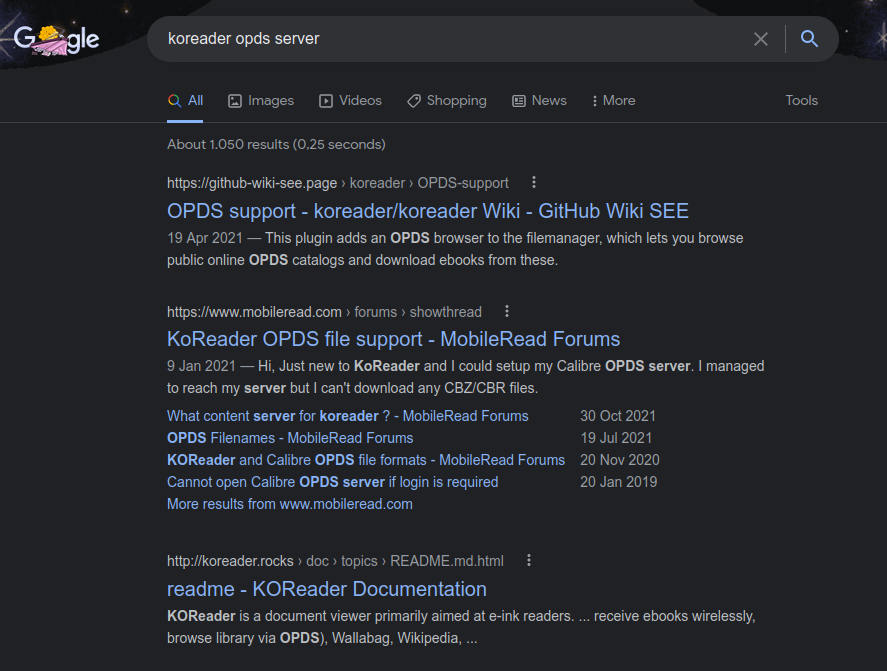
Task: Click the About 1.050 results text
Action: (x=276, y=144)
